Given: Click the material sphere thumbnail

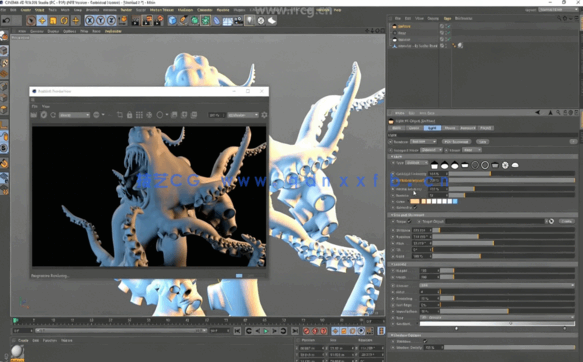Looking at the screenshot, I should pyautogui.click(x=17, y=351).
